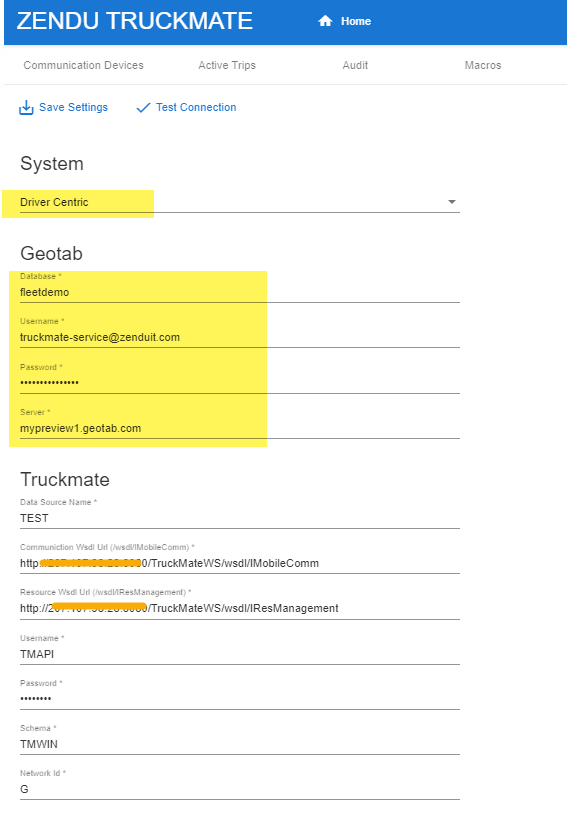Click the ZENDU TRUCKMATE title

135,21
